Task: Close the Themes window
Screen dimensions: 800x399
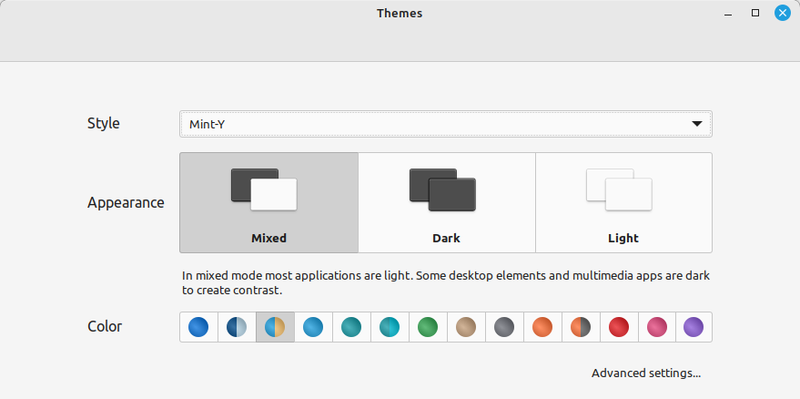Action: tap(783, 13)
